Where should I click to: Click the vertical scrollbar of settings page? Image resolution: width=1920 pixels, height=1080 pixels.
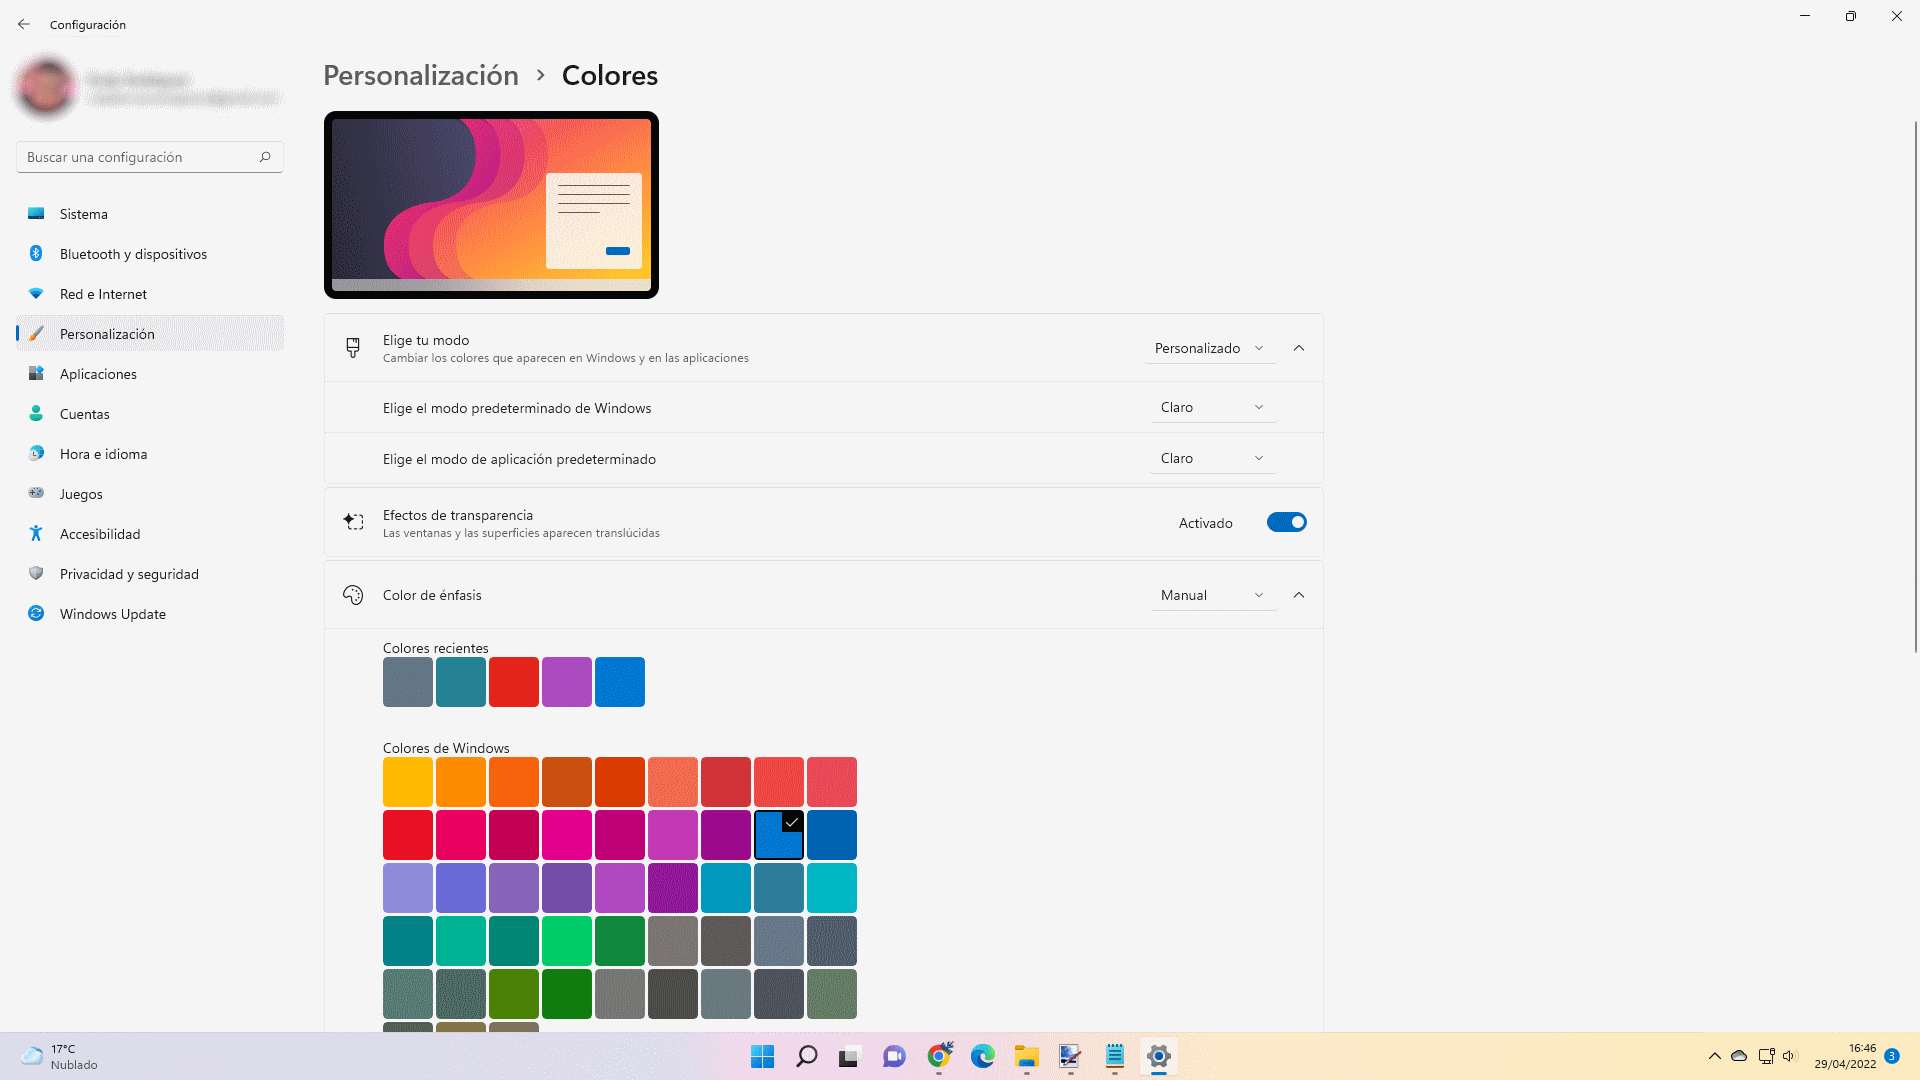coord(1915,386)
